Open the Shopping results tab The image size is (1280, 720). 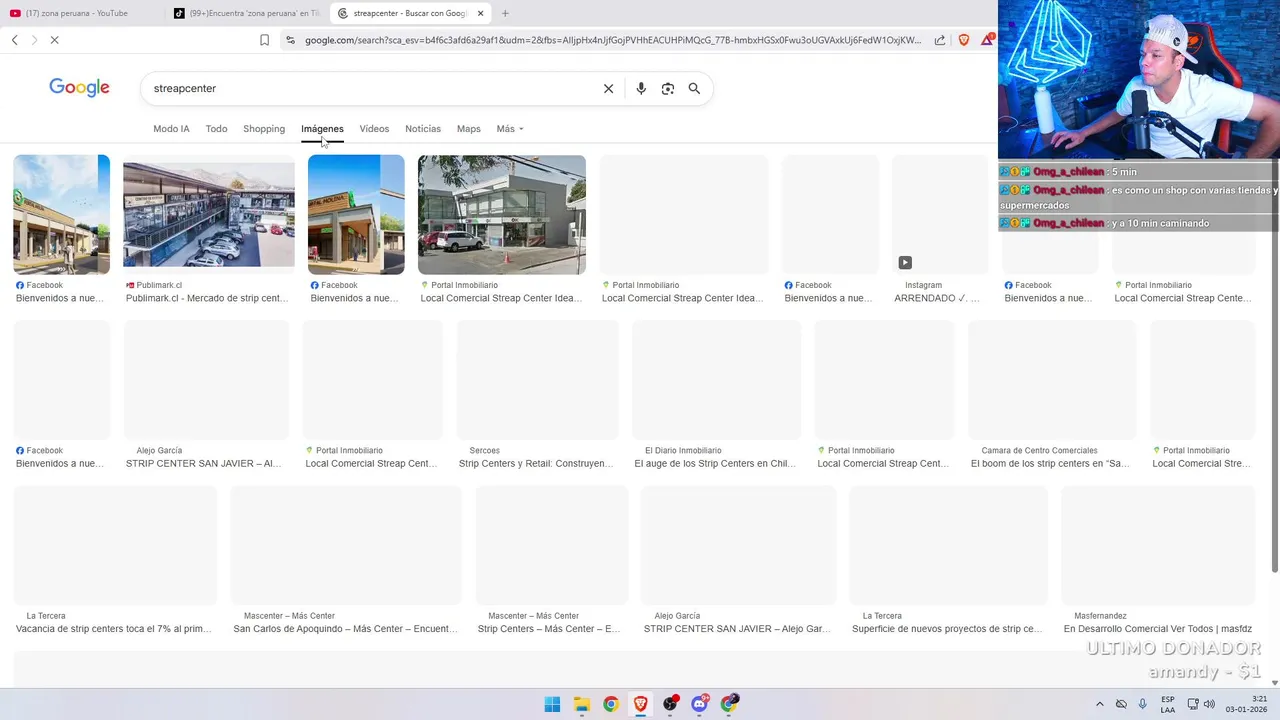(264, 129)
